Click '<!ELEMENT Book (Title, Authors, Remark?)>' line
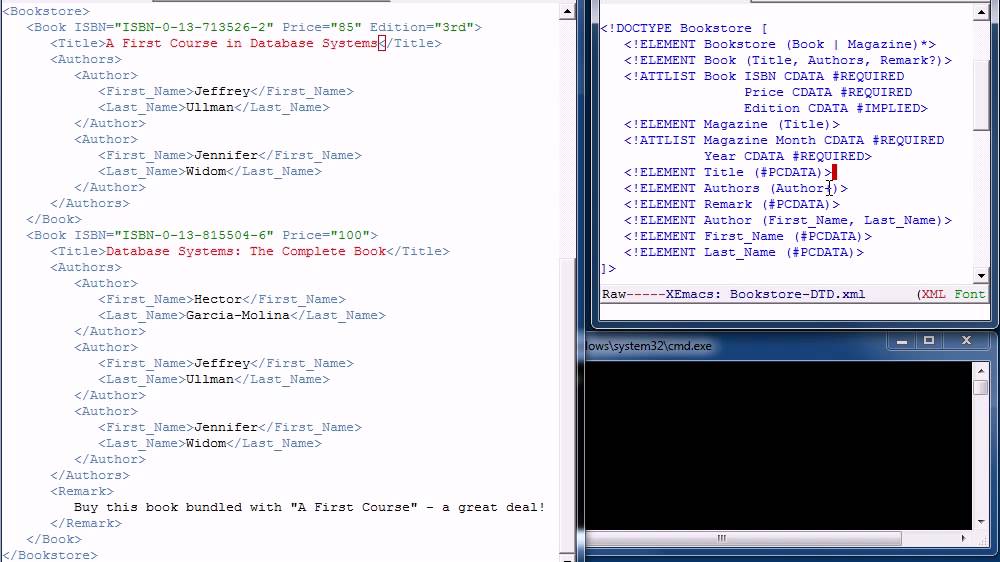This screenshot has width=1000, height=562. click(788, 60)
